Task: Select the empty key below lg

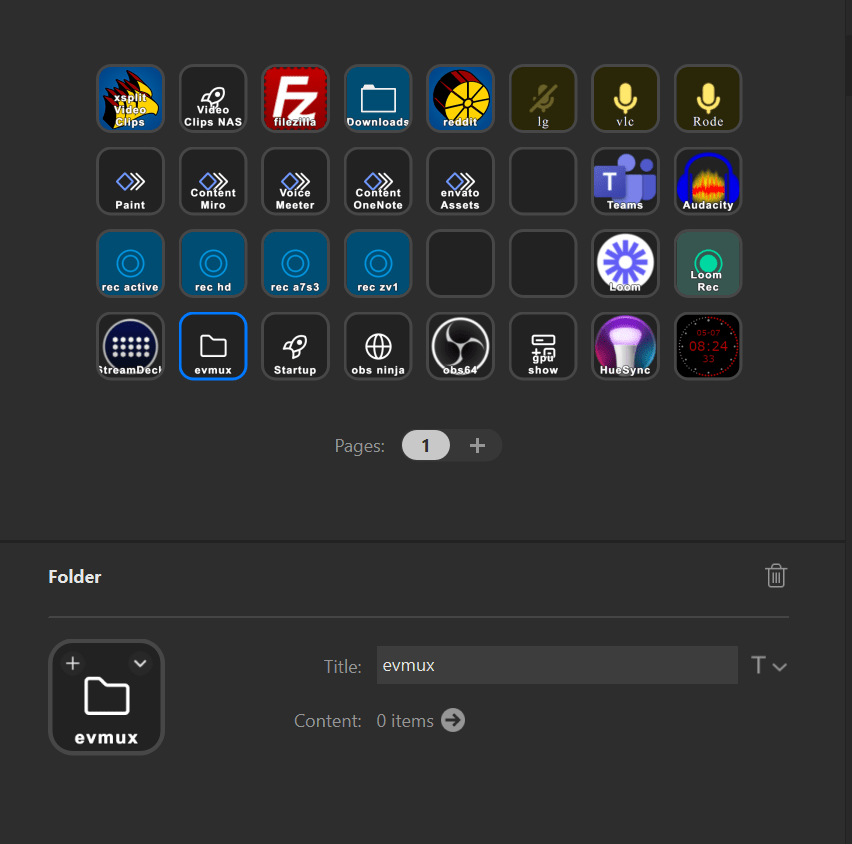Action: pyautogui.click(x=543, y=181)
